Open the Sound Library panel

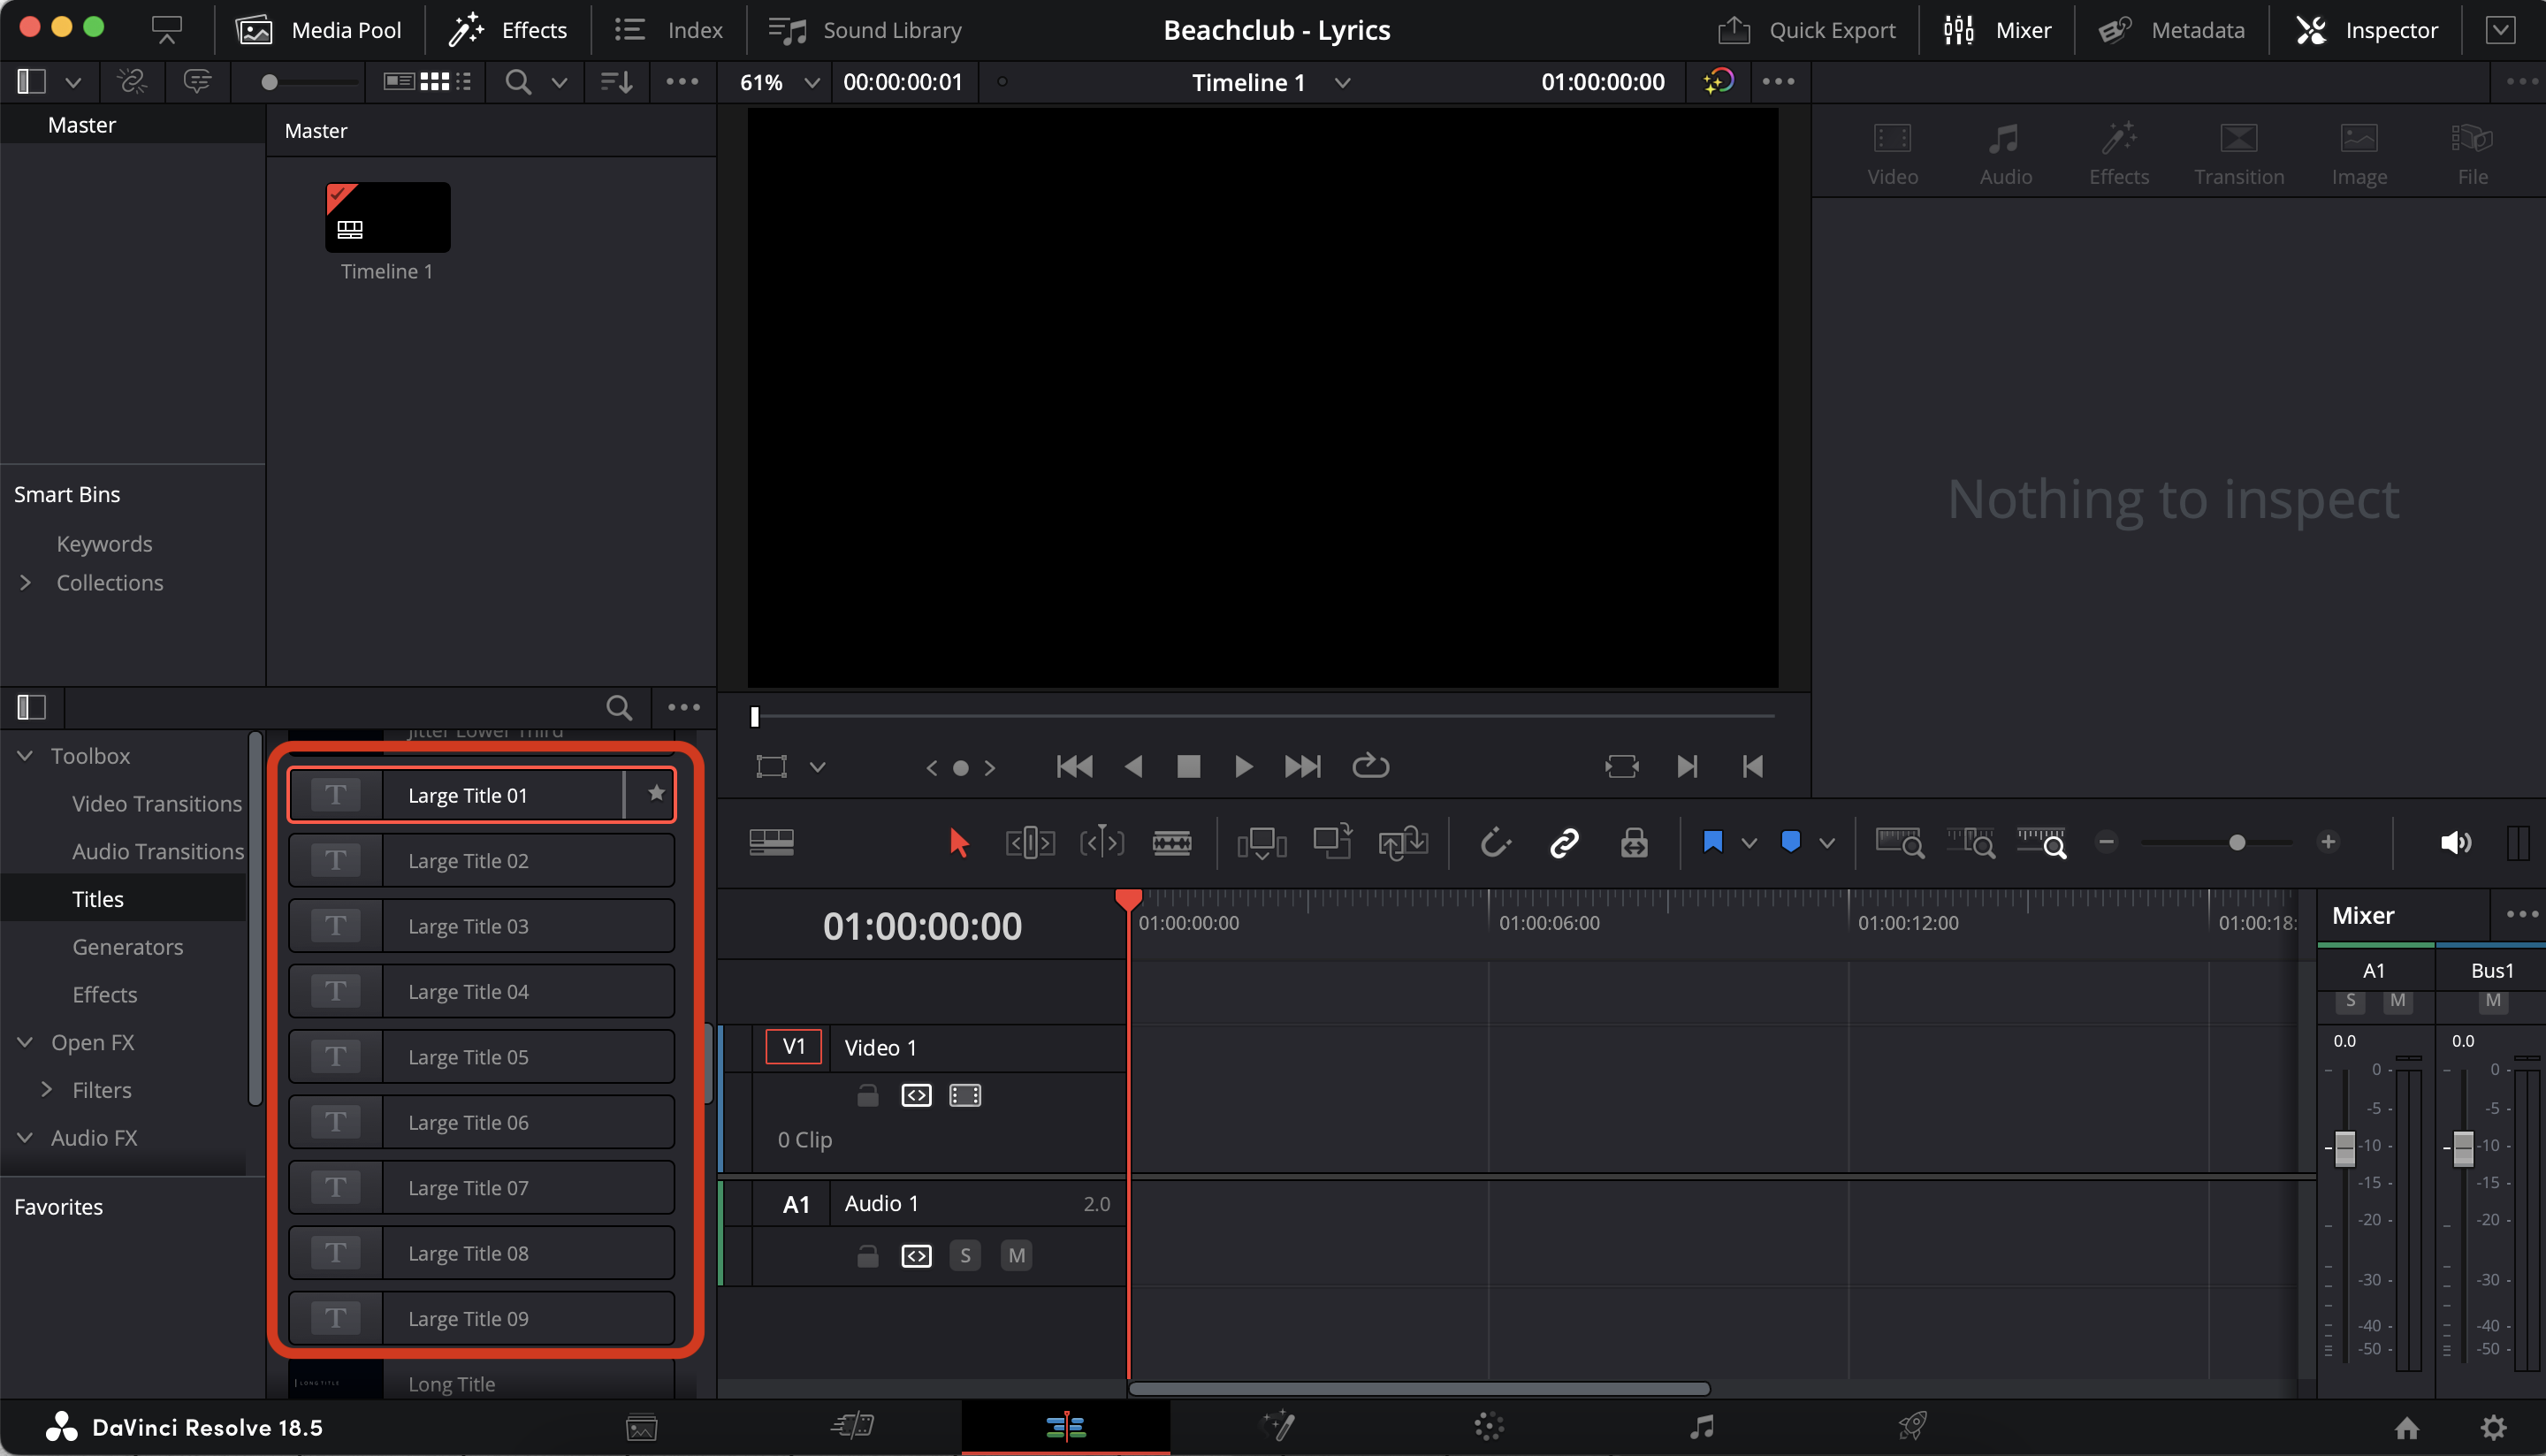point(864,30)
